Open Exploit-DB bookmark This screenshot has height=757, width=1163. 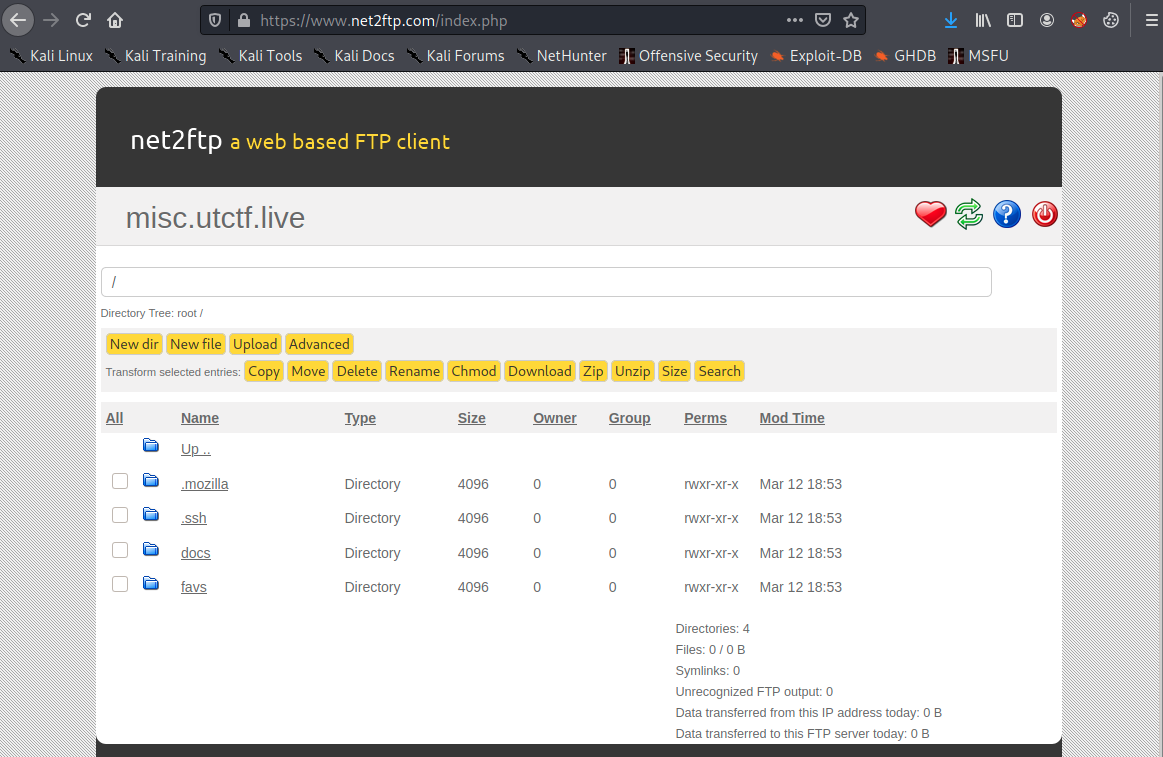tap(816, 56)
